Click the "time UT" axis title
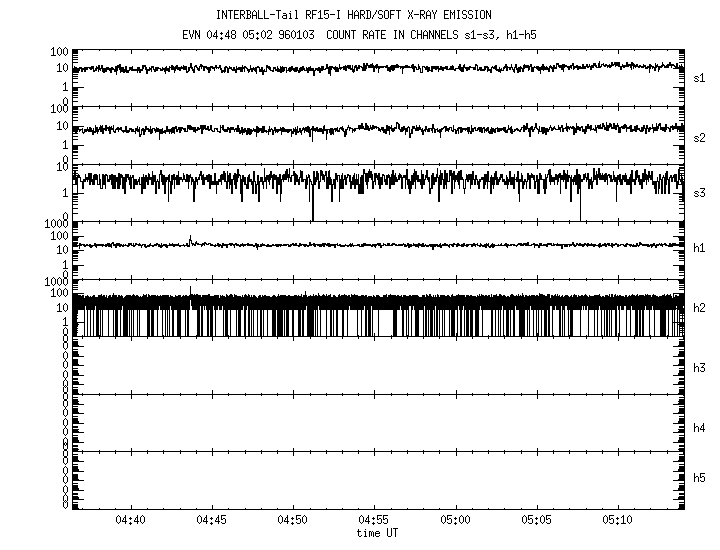Image resolution: width=720 pixels, height=550 pixels. click(378, 533)
